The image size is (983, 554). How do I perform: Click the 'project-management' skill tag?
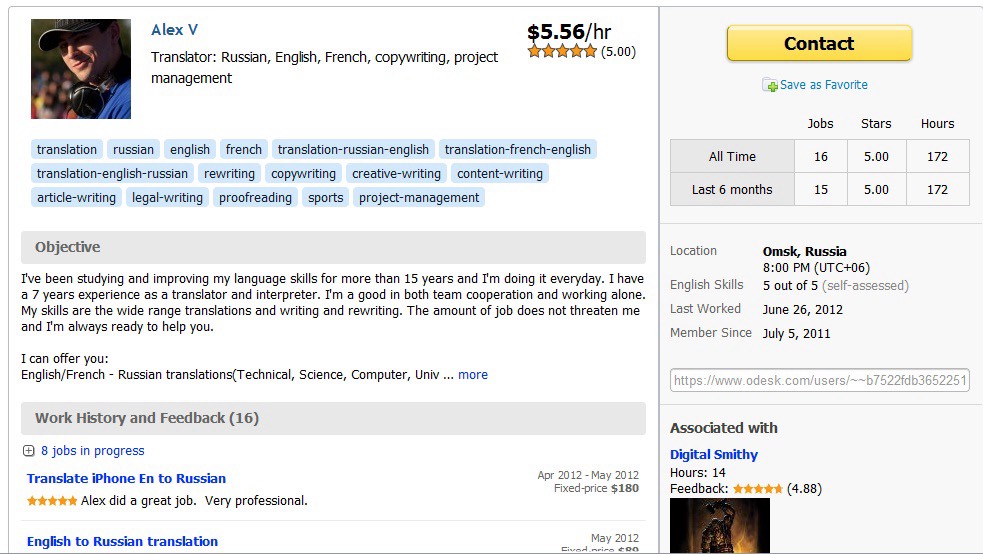[419, 198]
